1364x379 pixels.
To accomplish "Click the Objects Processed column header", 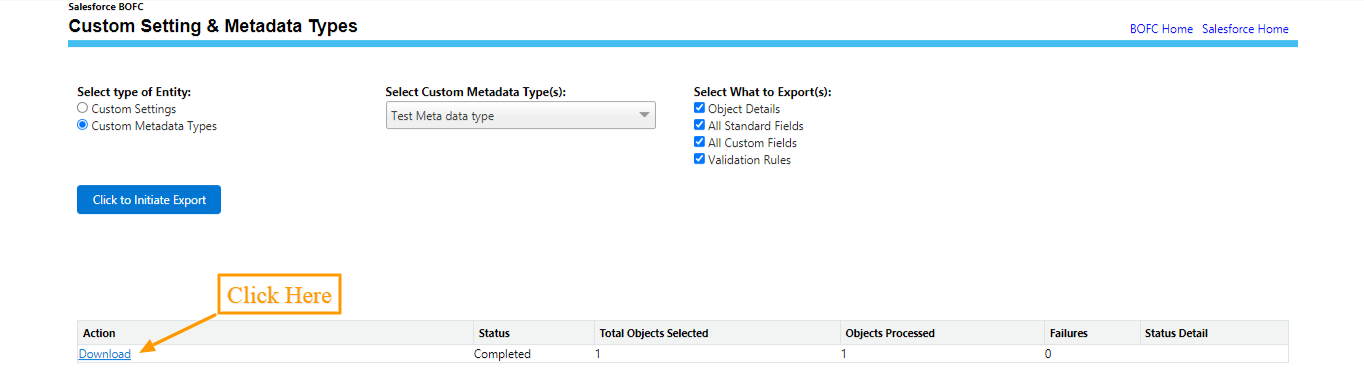I will 890,333.
